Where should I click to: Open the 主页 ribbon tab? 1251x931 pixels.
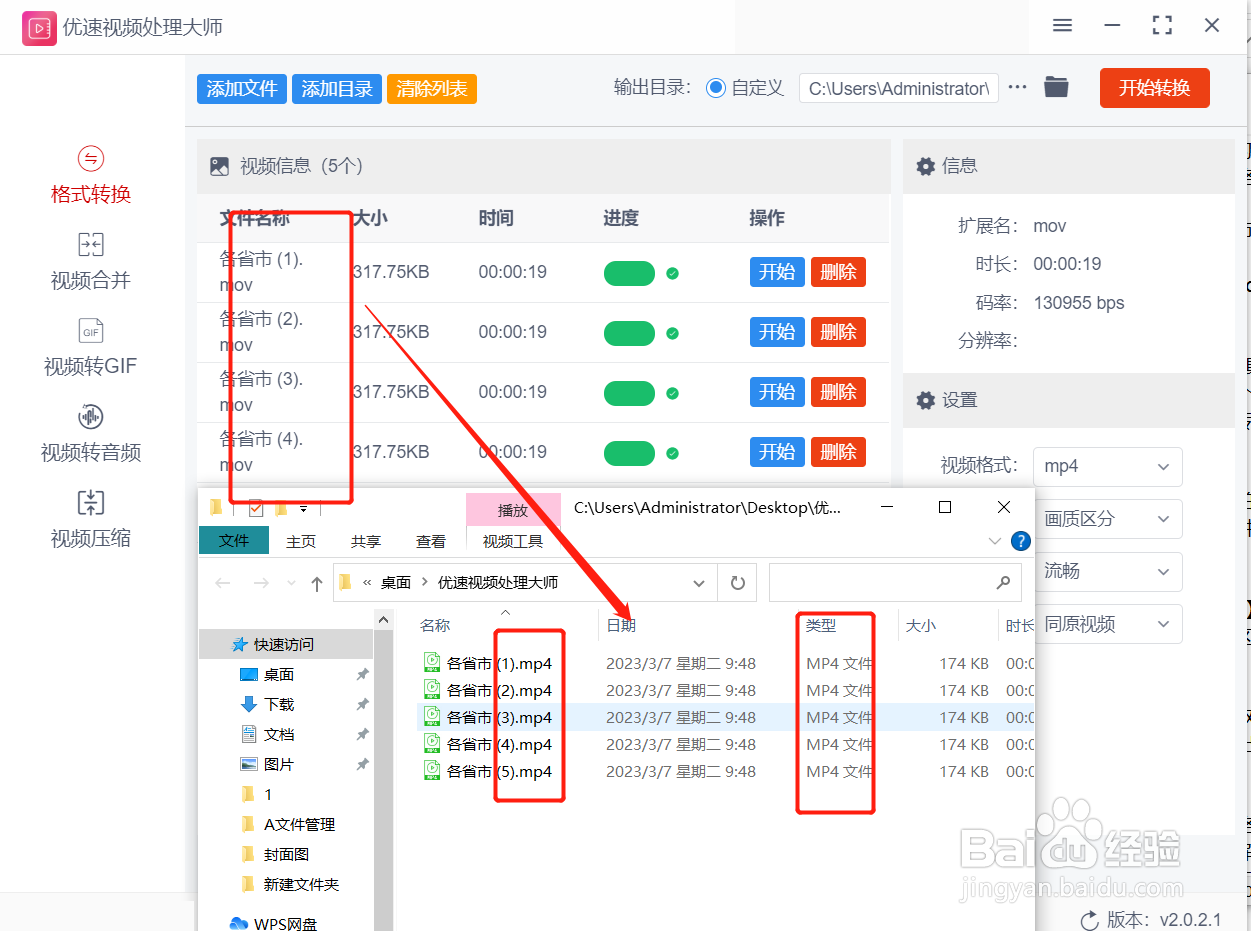[301, 541]
